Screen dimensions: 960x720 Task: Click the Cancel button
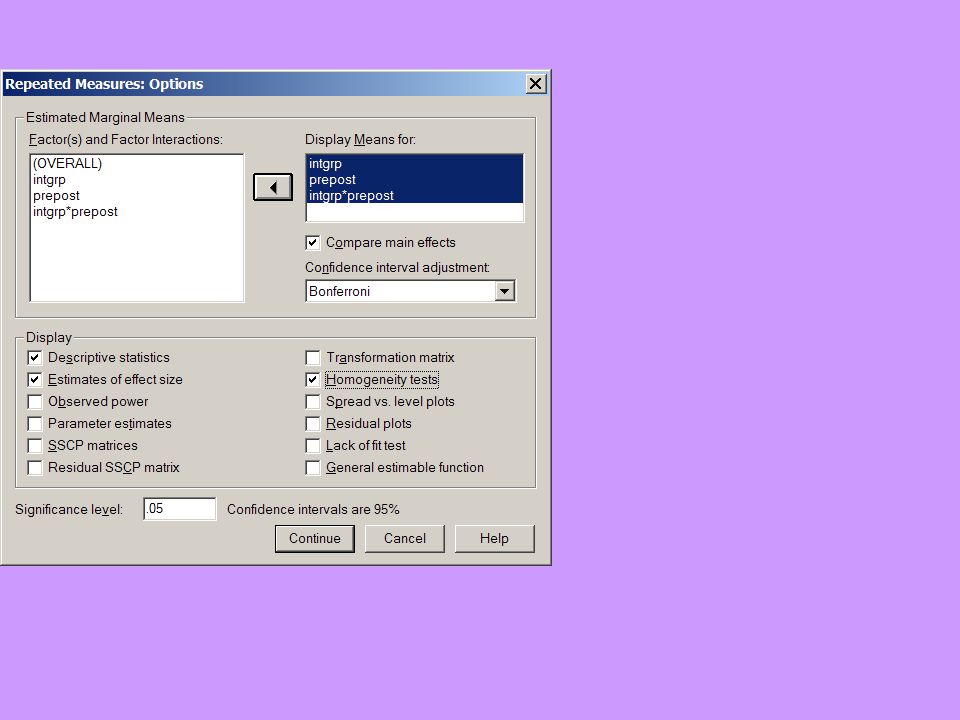[x=405, y=539]
